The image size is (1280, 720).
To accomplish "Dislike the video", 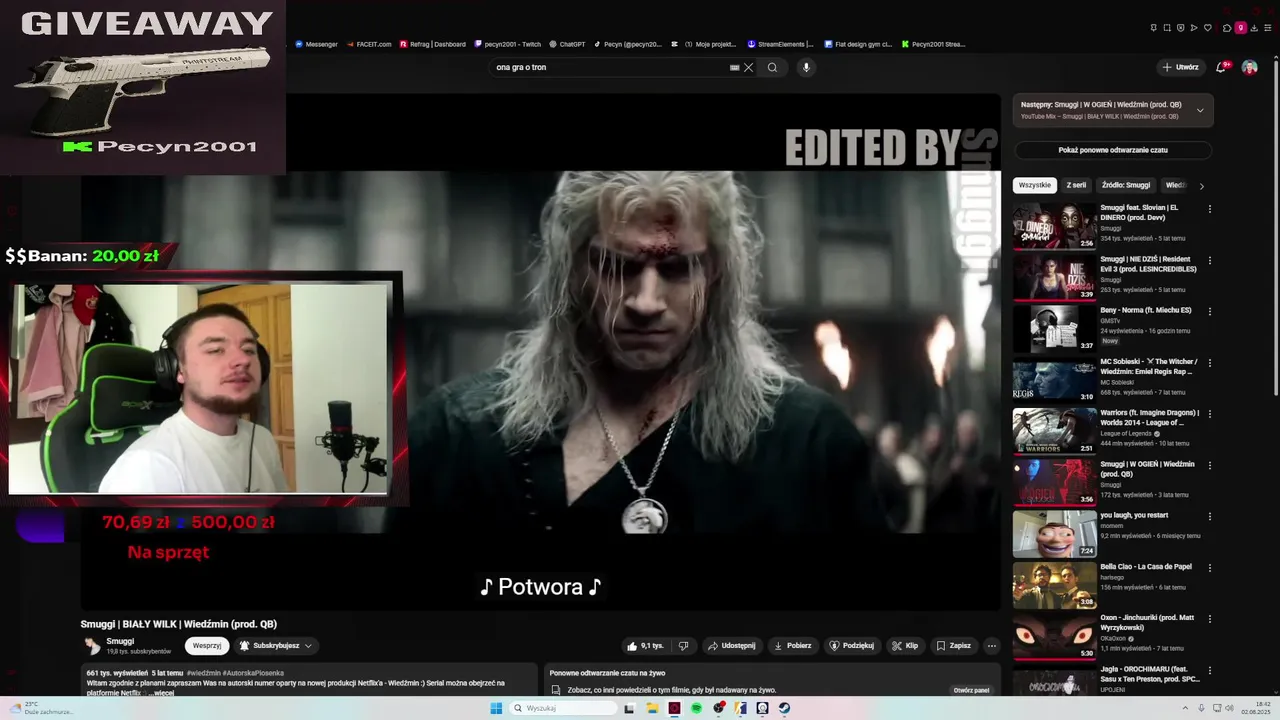I will [683, 646].
